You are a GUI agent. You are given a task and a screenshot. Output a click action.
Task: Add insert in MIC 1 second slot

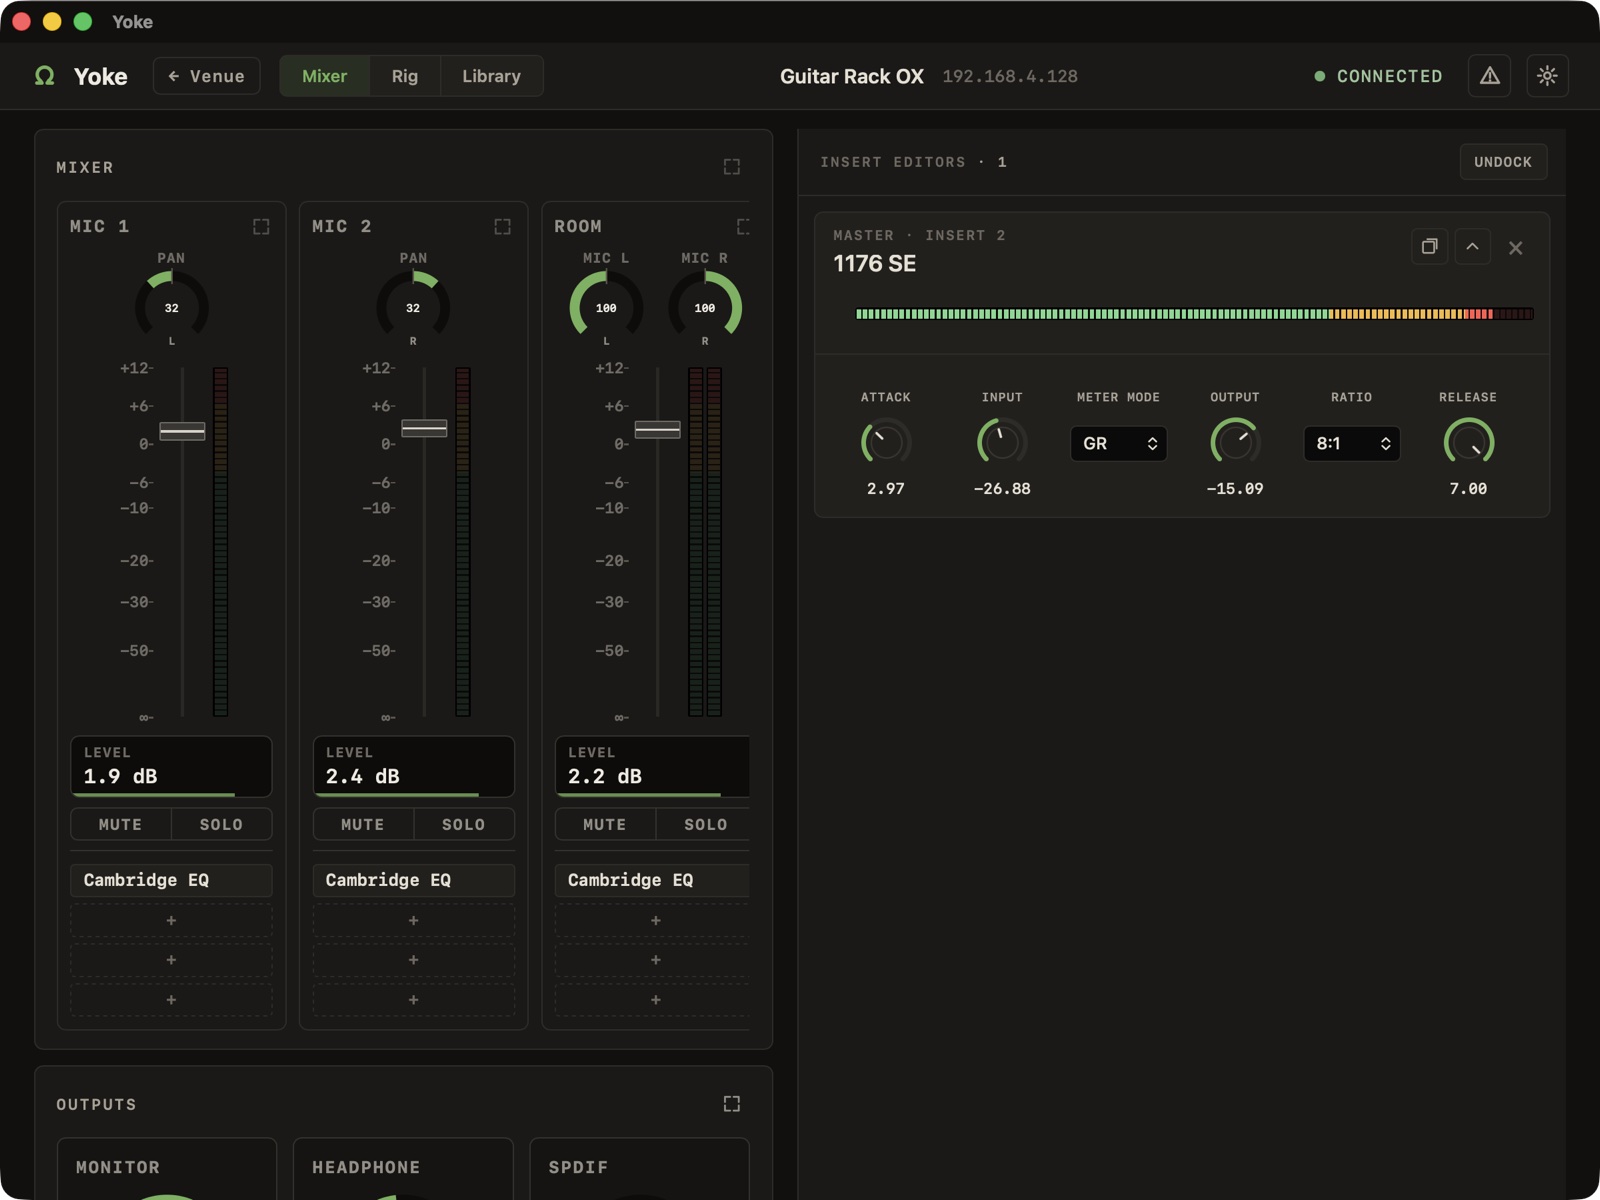click(171, 920)
